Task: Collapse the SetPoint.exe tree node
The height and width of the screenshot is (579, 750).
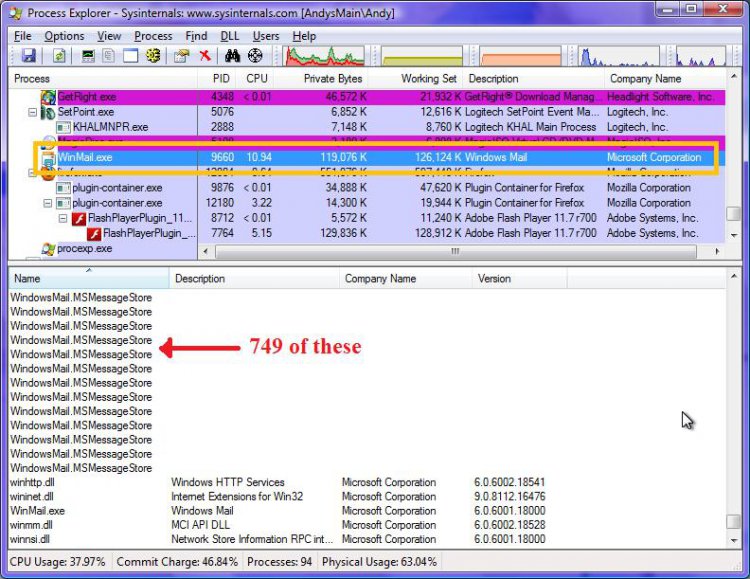Action: click(x=33, y=112)
